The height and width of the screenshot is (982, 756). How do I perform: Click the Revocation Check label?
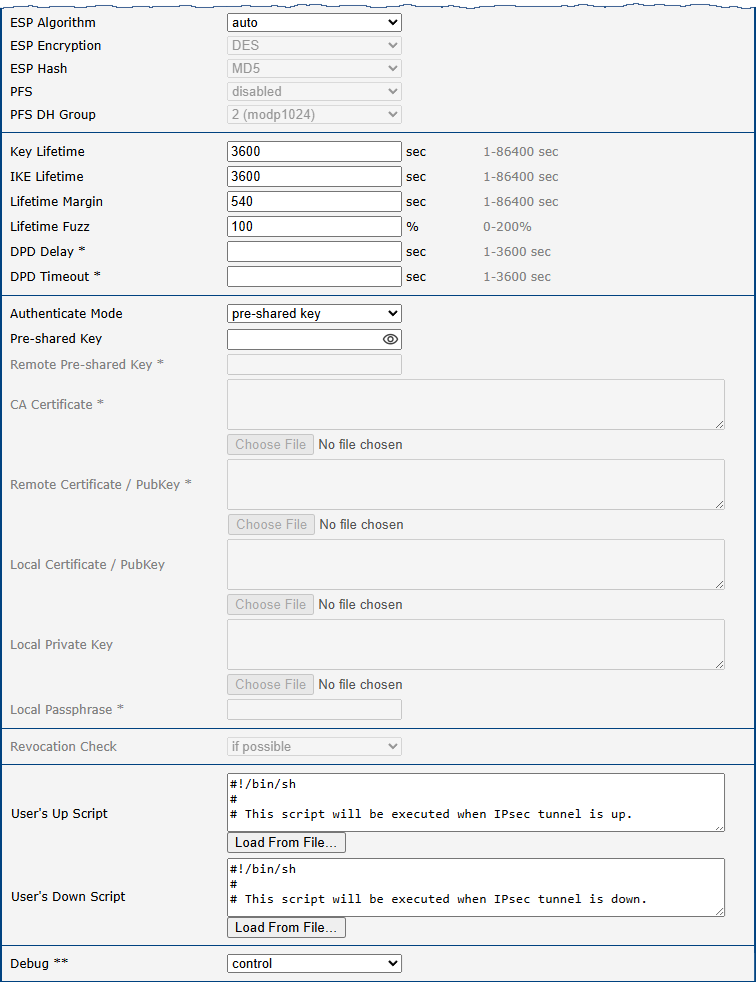tap(63, 747)
